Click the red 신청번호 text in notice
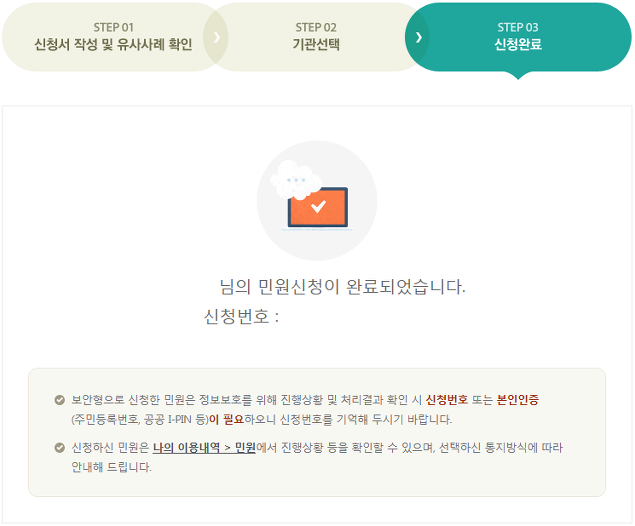The height and width of the screenshot is (526, 635). (447, 400)
